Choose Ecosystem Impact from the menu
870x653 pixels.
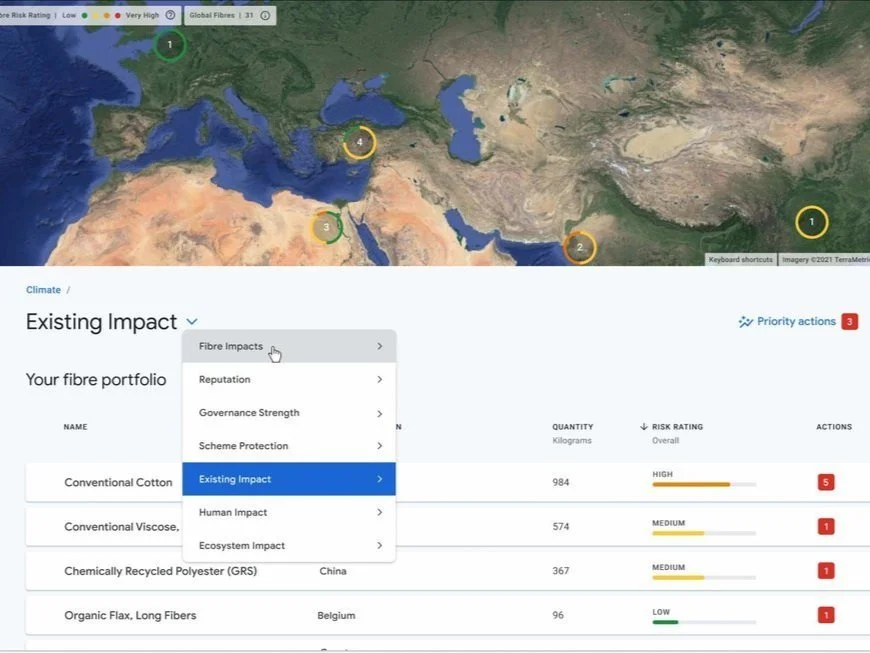pos(289,546)
